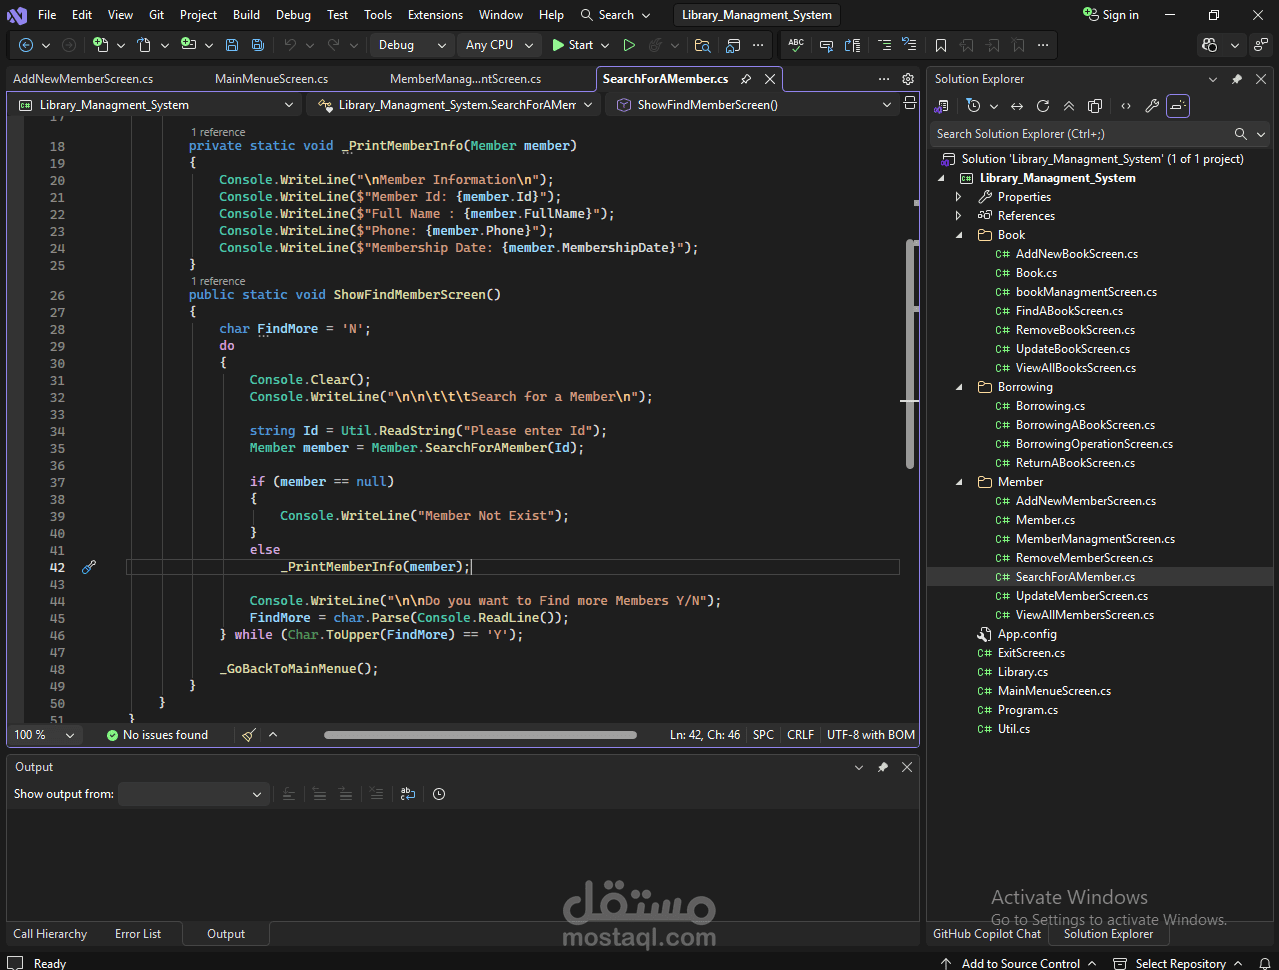The width and height of the screenshot is (1279, 970).
Task: Collapse the Borrowing folder
Action: pyautogui.click(x=959, y=387)
